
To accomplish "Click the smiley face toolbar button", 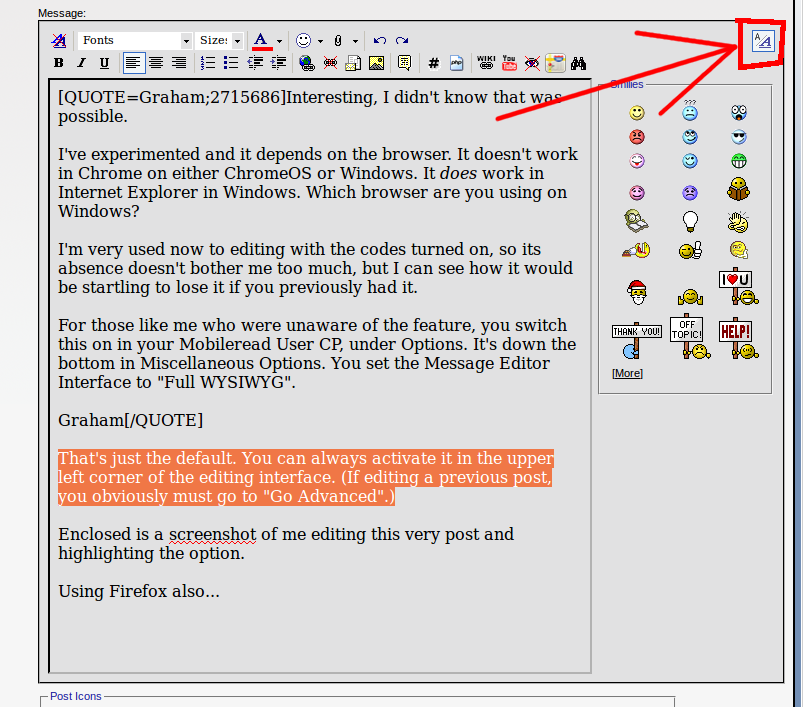I will (303, 40).
